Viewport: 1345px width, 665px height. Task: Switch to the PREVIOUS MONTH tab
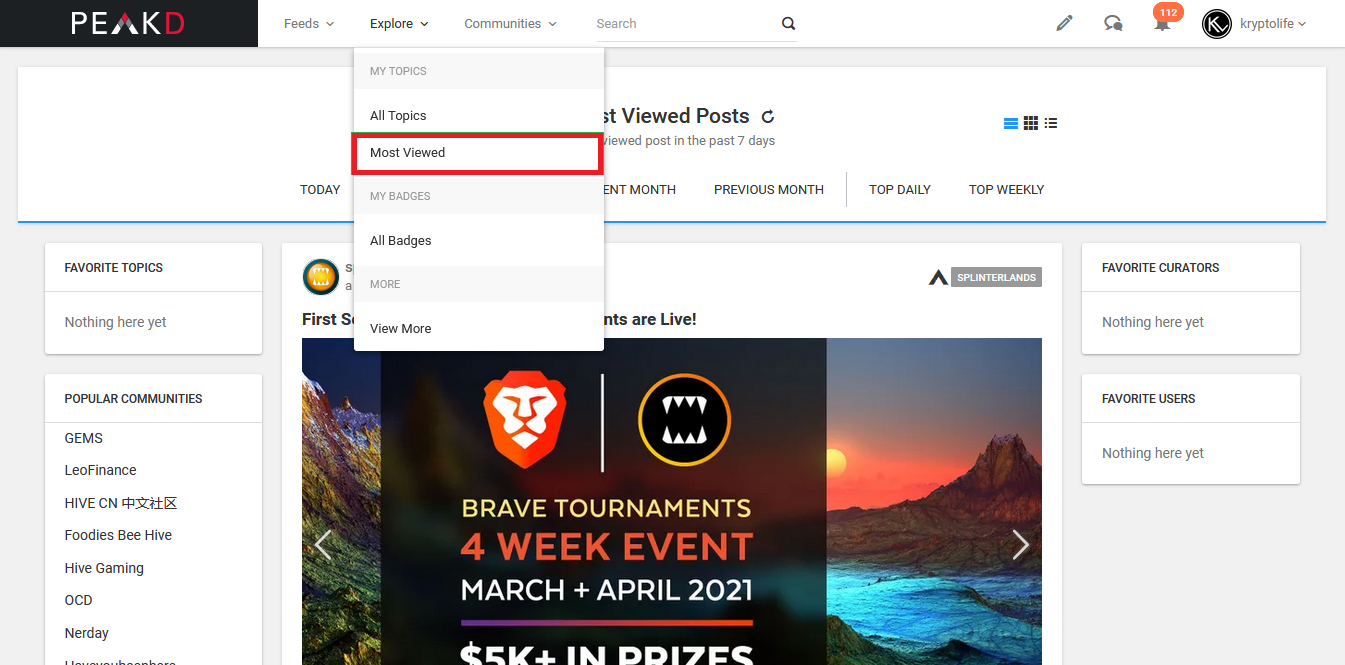pos(769,189)
